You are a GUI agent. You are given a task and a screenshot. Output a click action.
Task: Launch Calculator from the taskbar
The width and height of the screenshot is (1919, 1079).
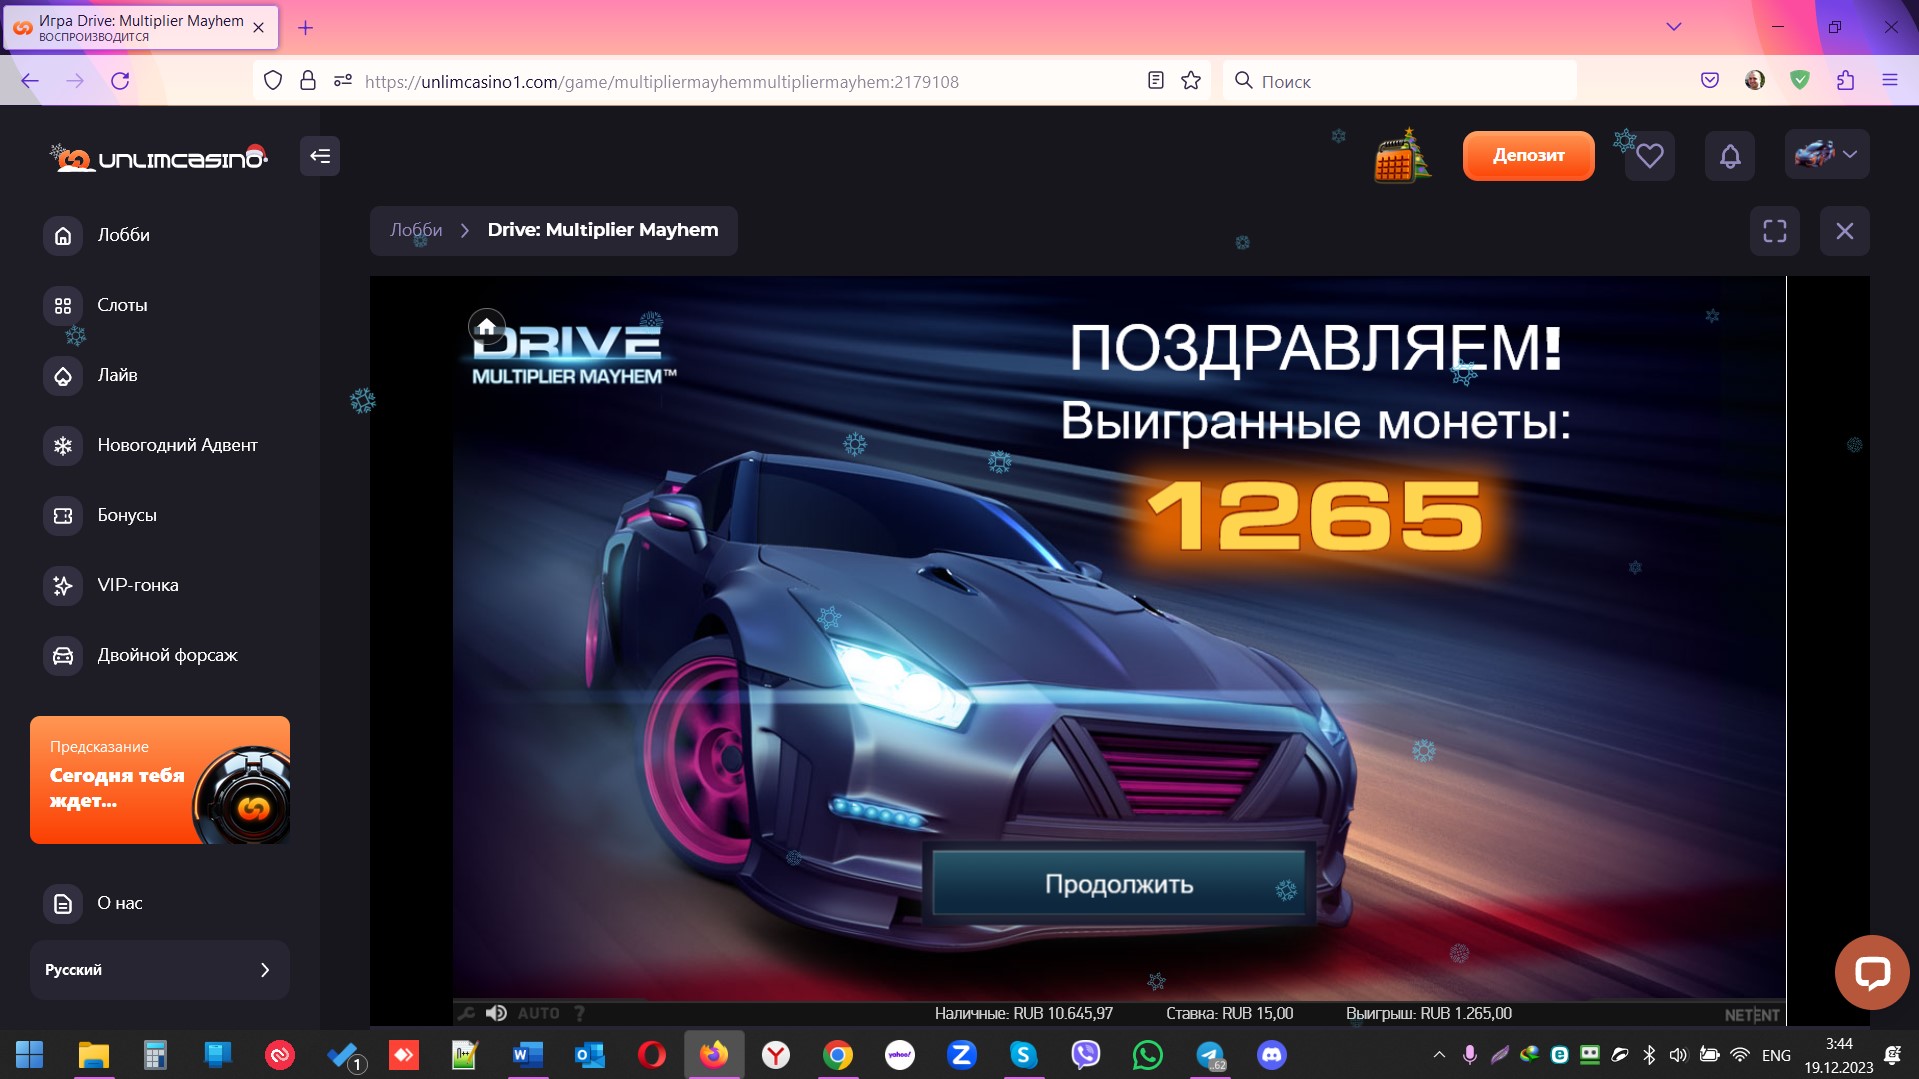[155, 1055]
